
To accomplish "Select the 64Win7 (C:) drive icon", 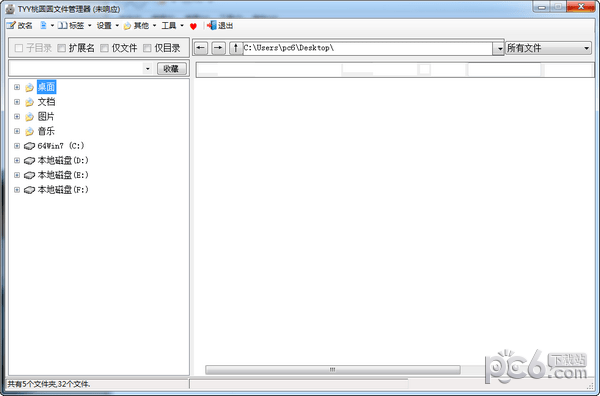I will pyautogui.click(x=29, y=146).
